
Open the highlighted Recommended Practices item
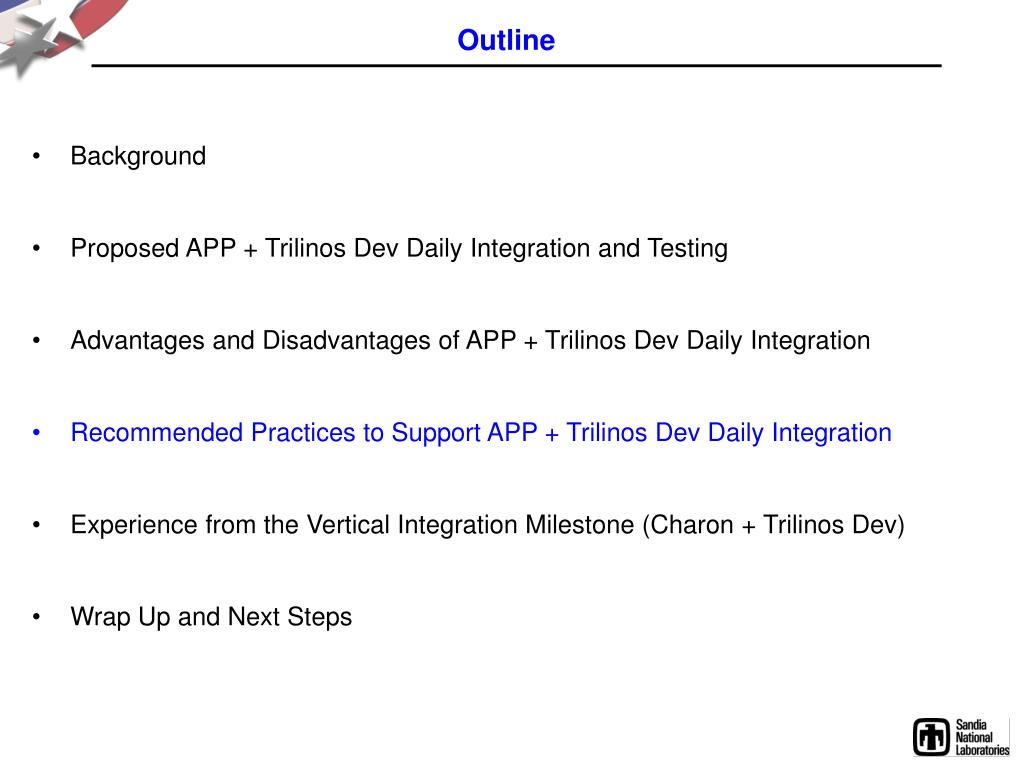481,432
